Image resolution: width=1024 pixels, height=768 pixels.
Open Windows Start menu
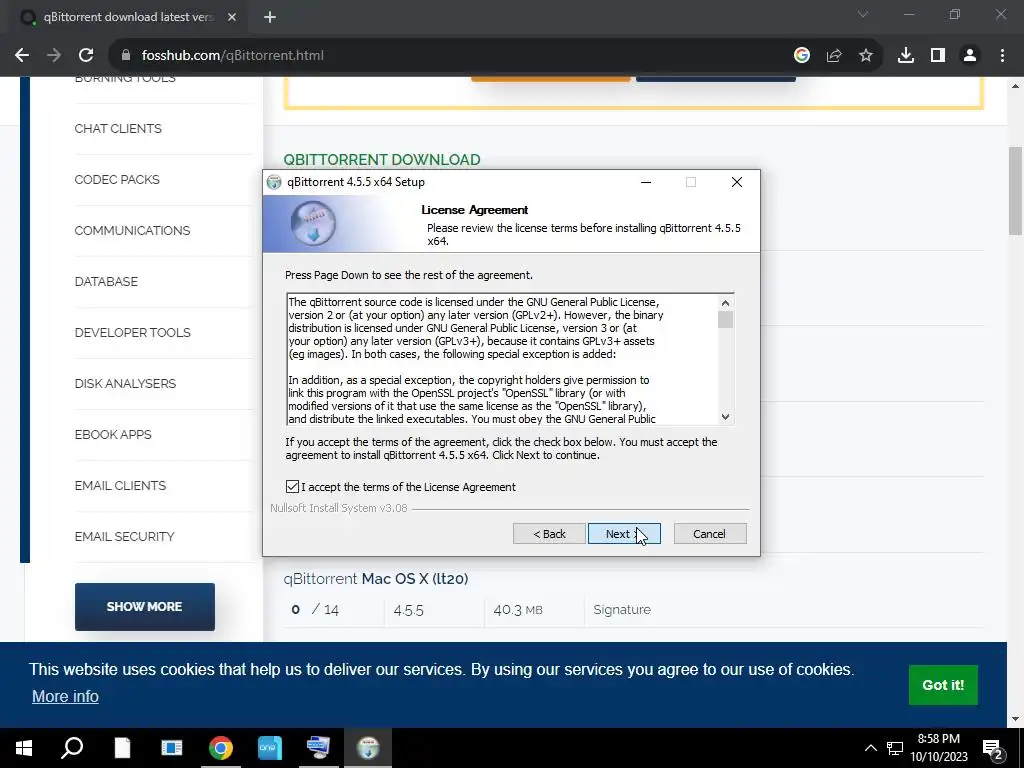[24, 748]
